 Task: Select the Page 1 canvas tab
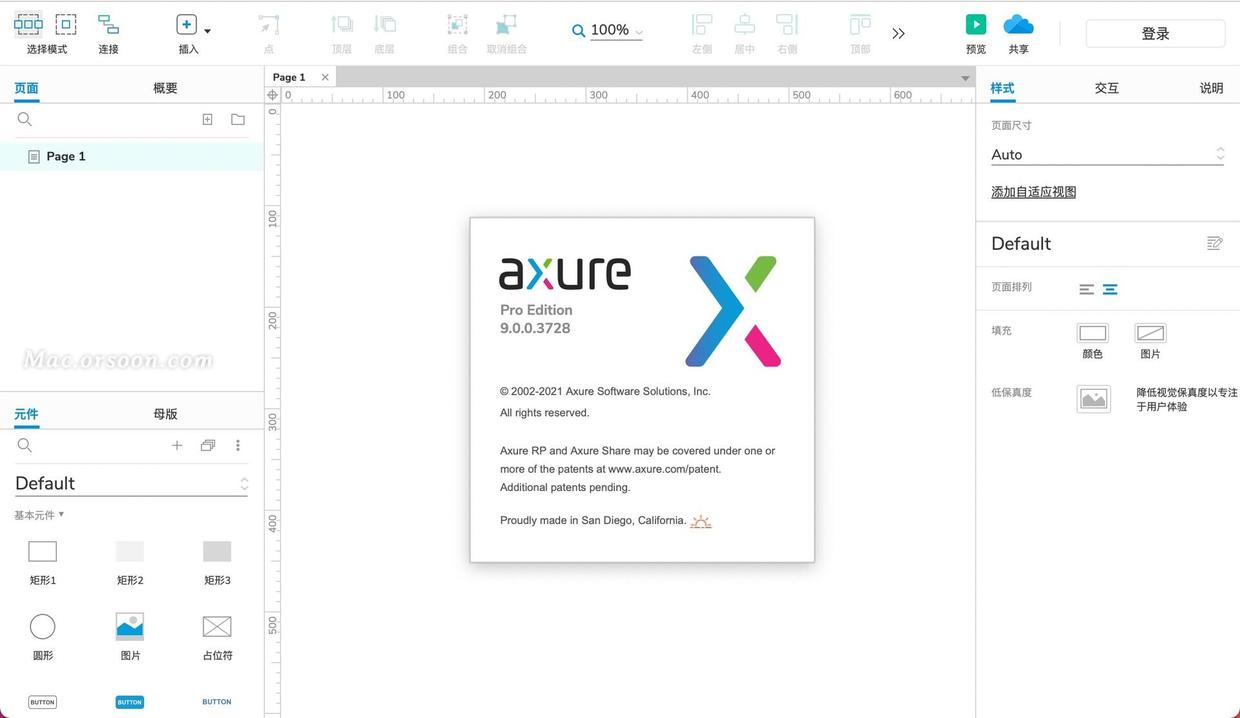(x=289, y=77)
